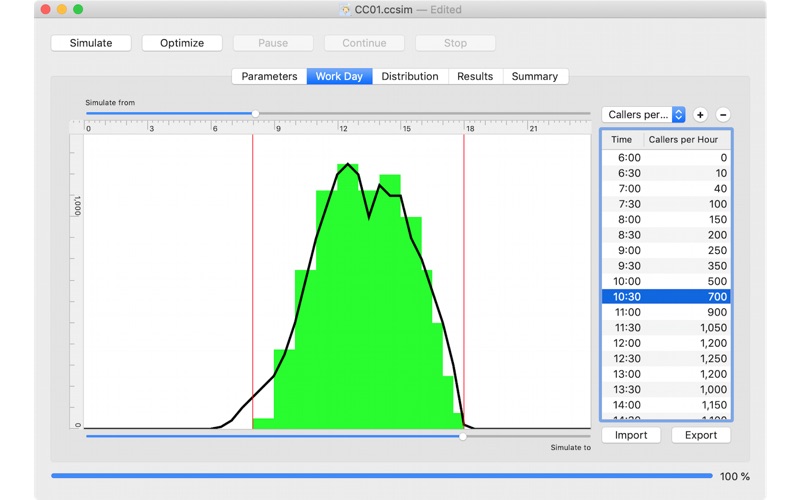Select the 8:30 row
Viewport: 800px width, 500px height.
click(x=666, y=235)
